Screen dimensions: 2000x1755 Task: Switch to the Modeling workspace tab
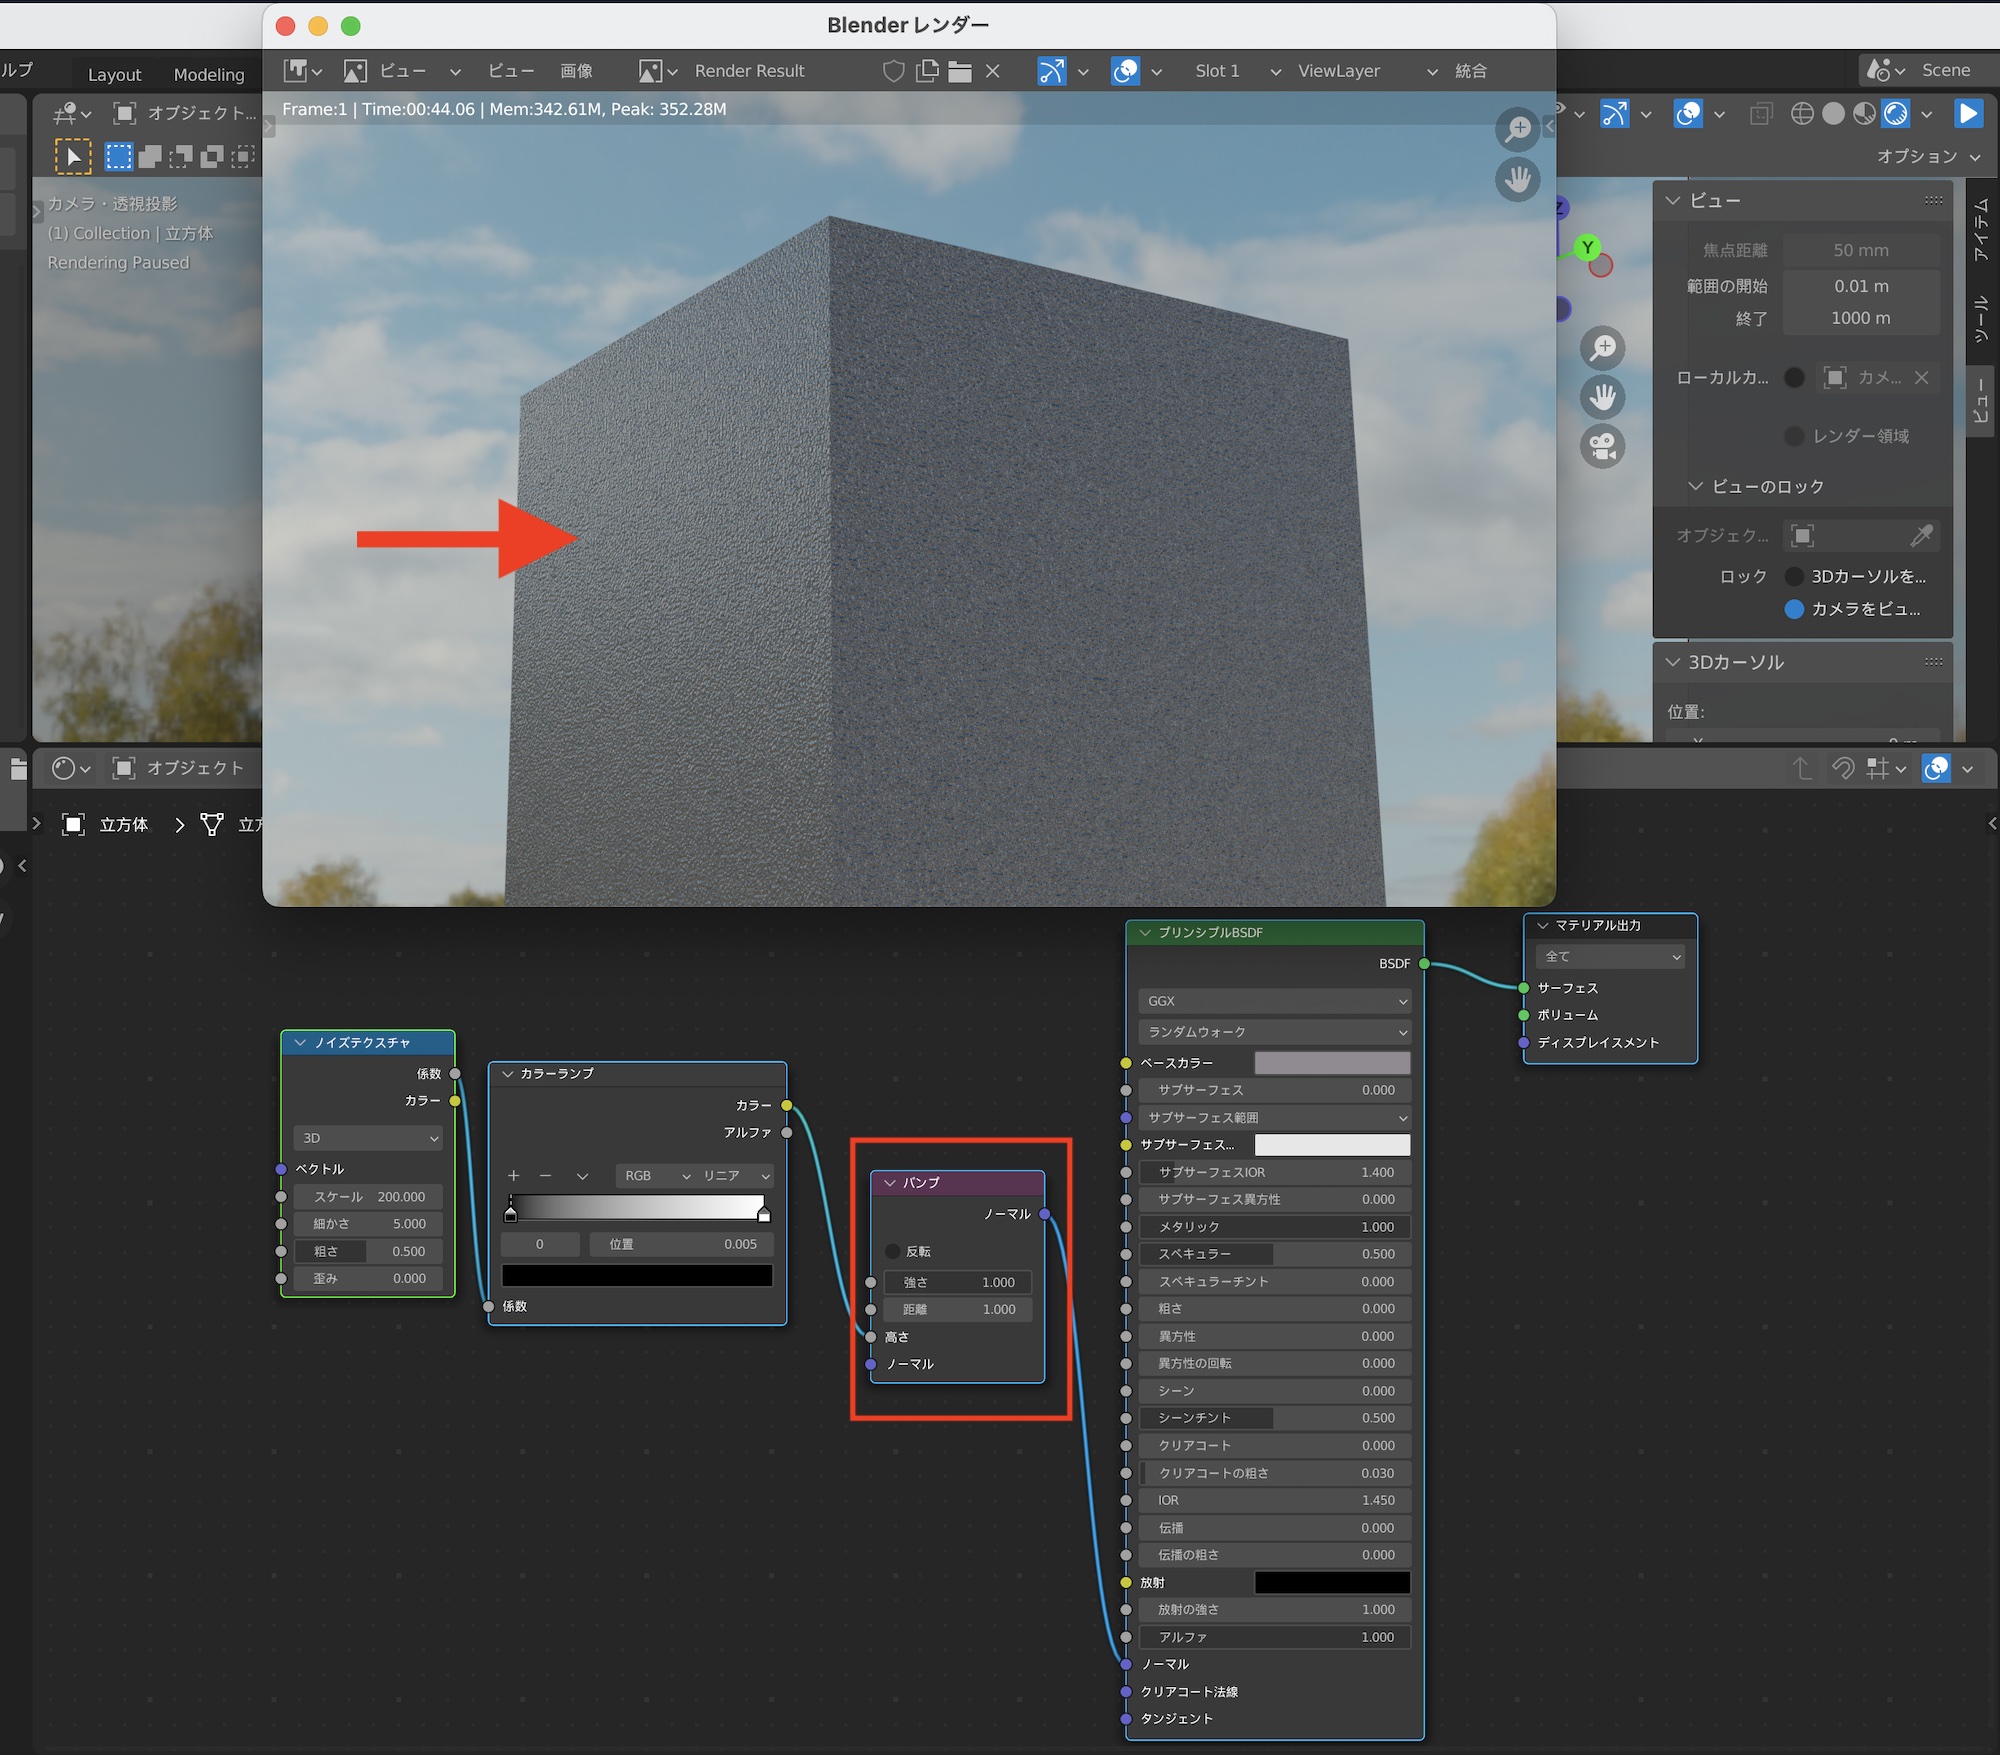pos(208,75)
